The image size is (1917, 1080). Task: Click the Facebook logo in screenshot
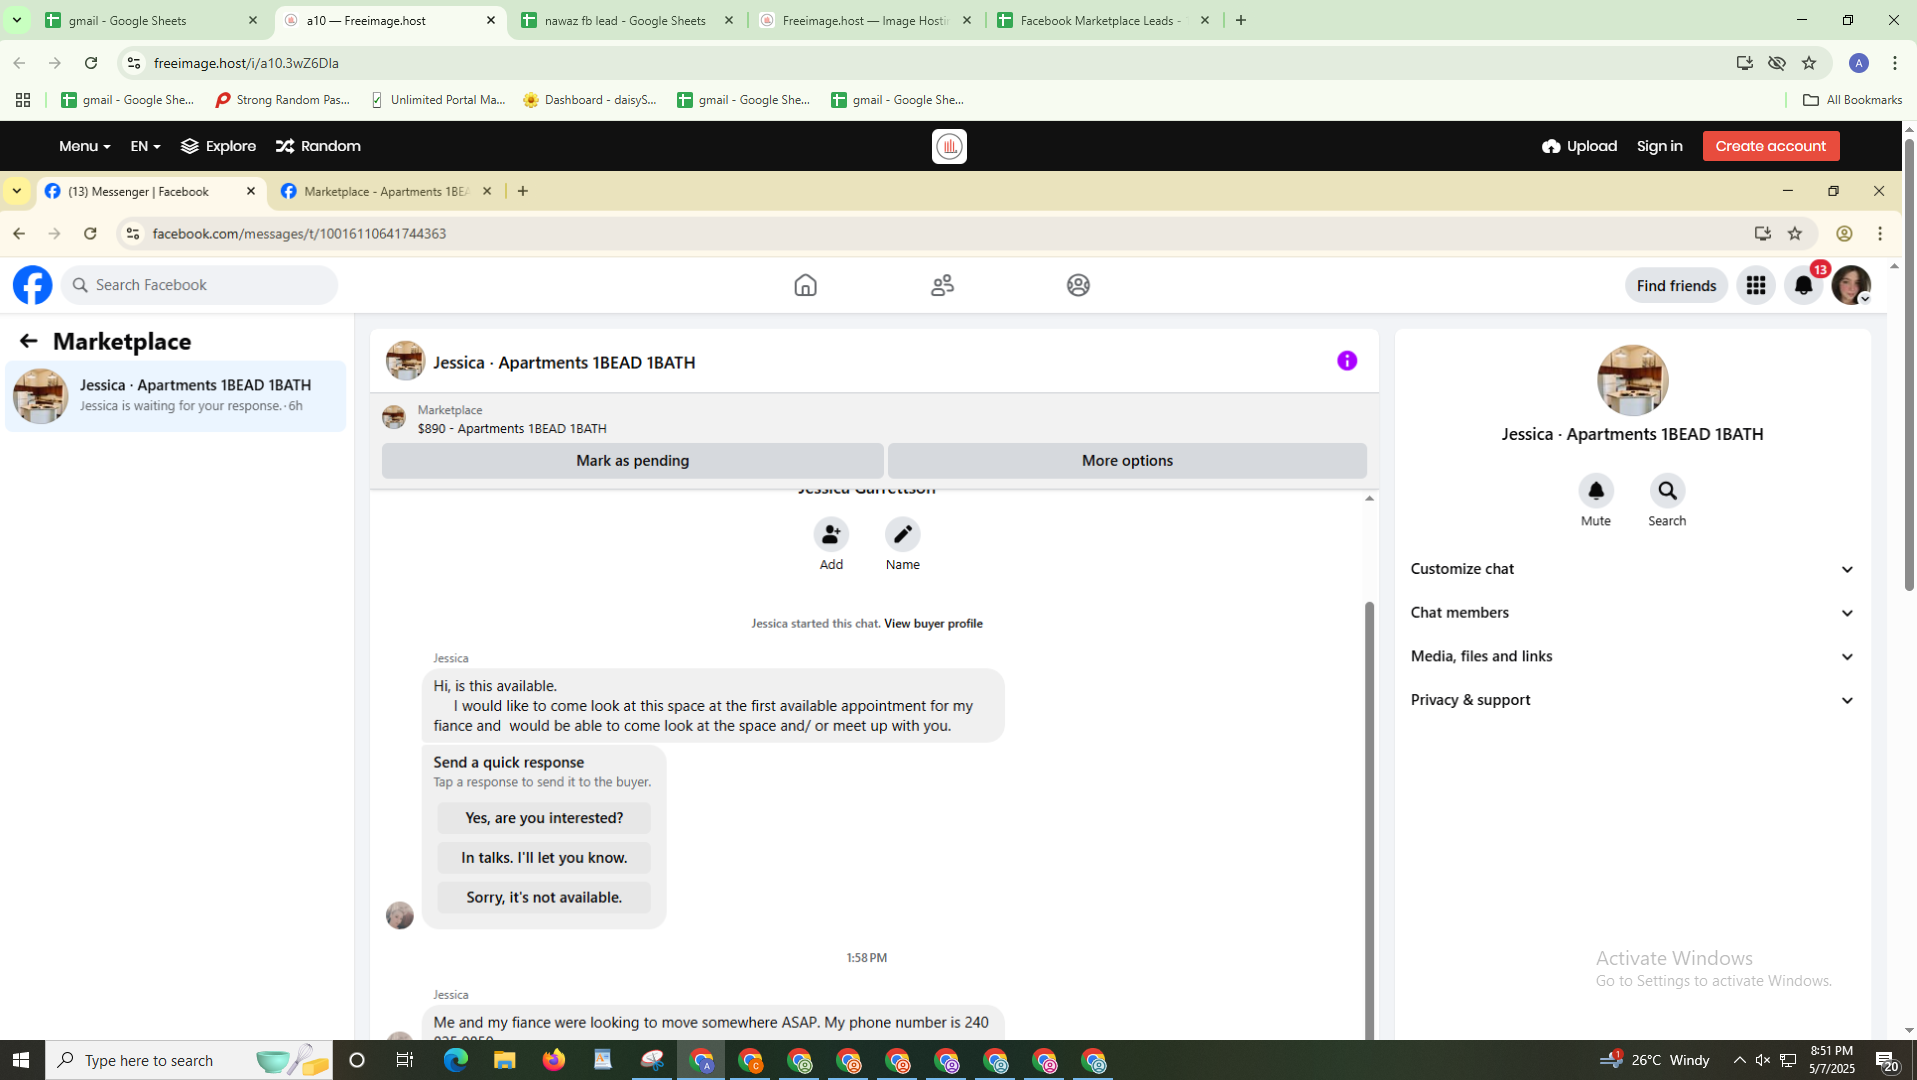(32, 285)
